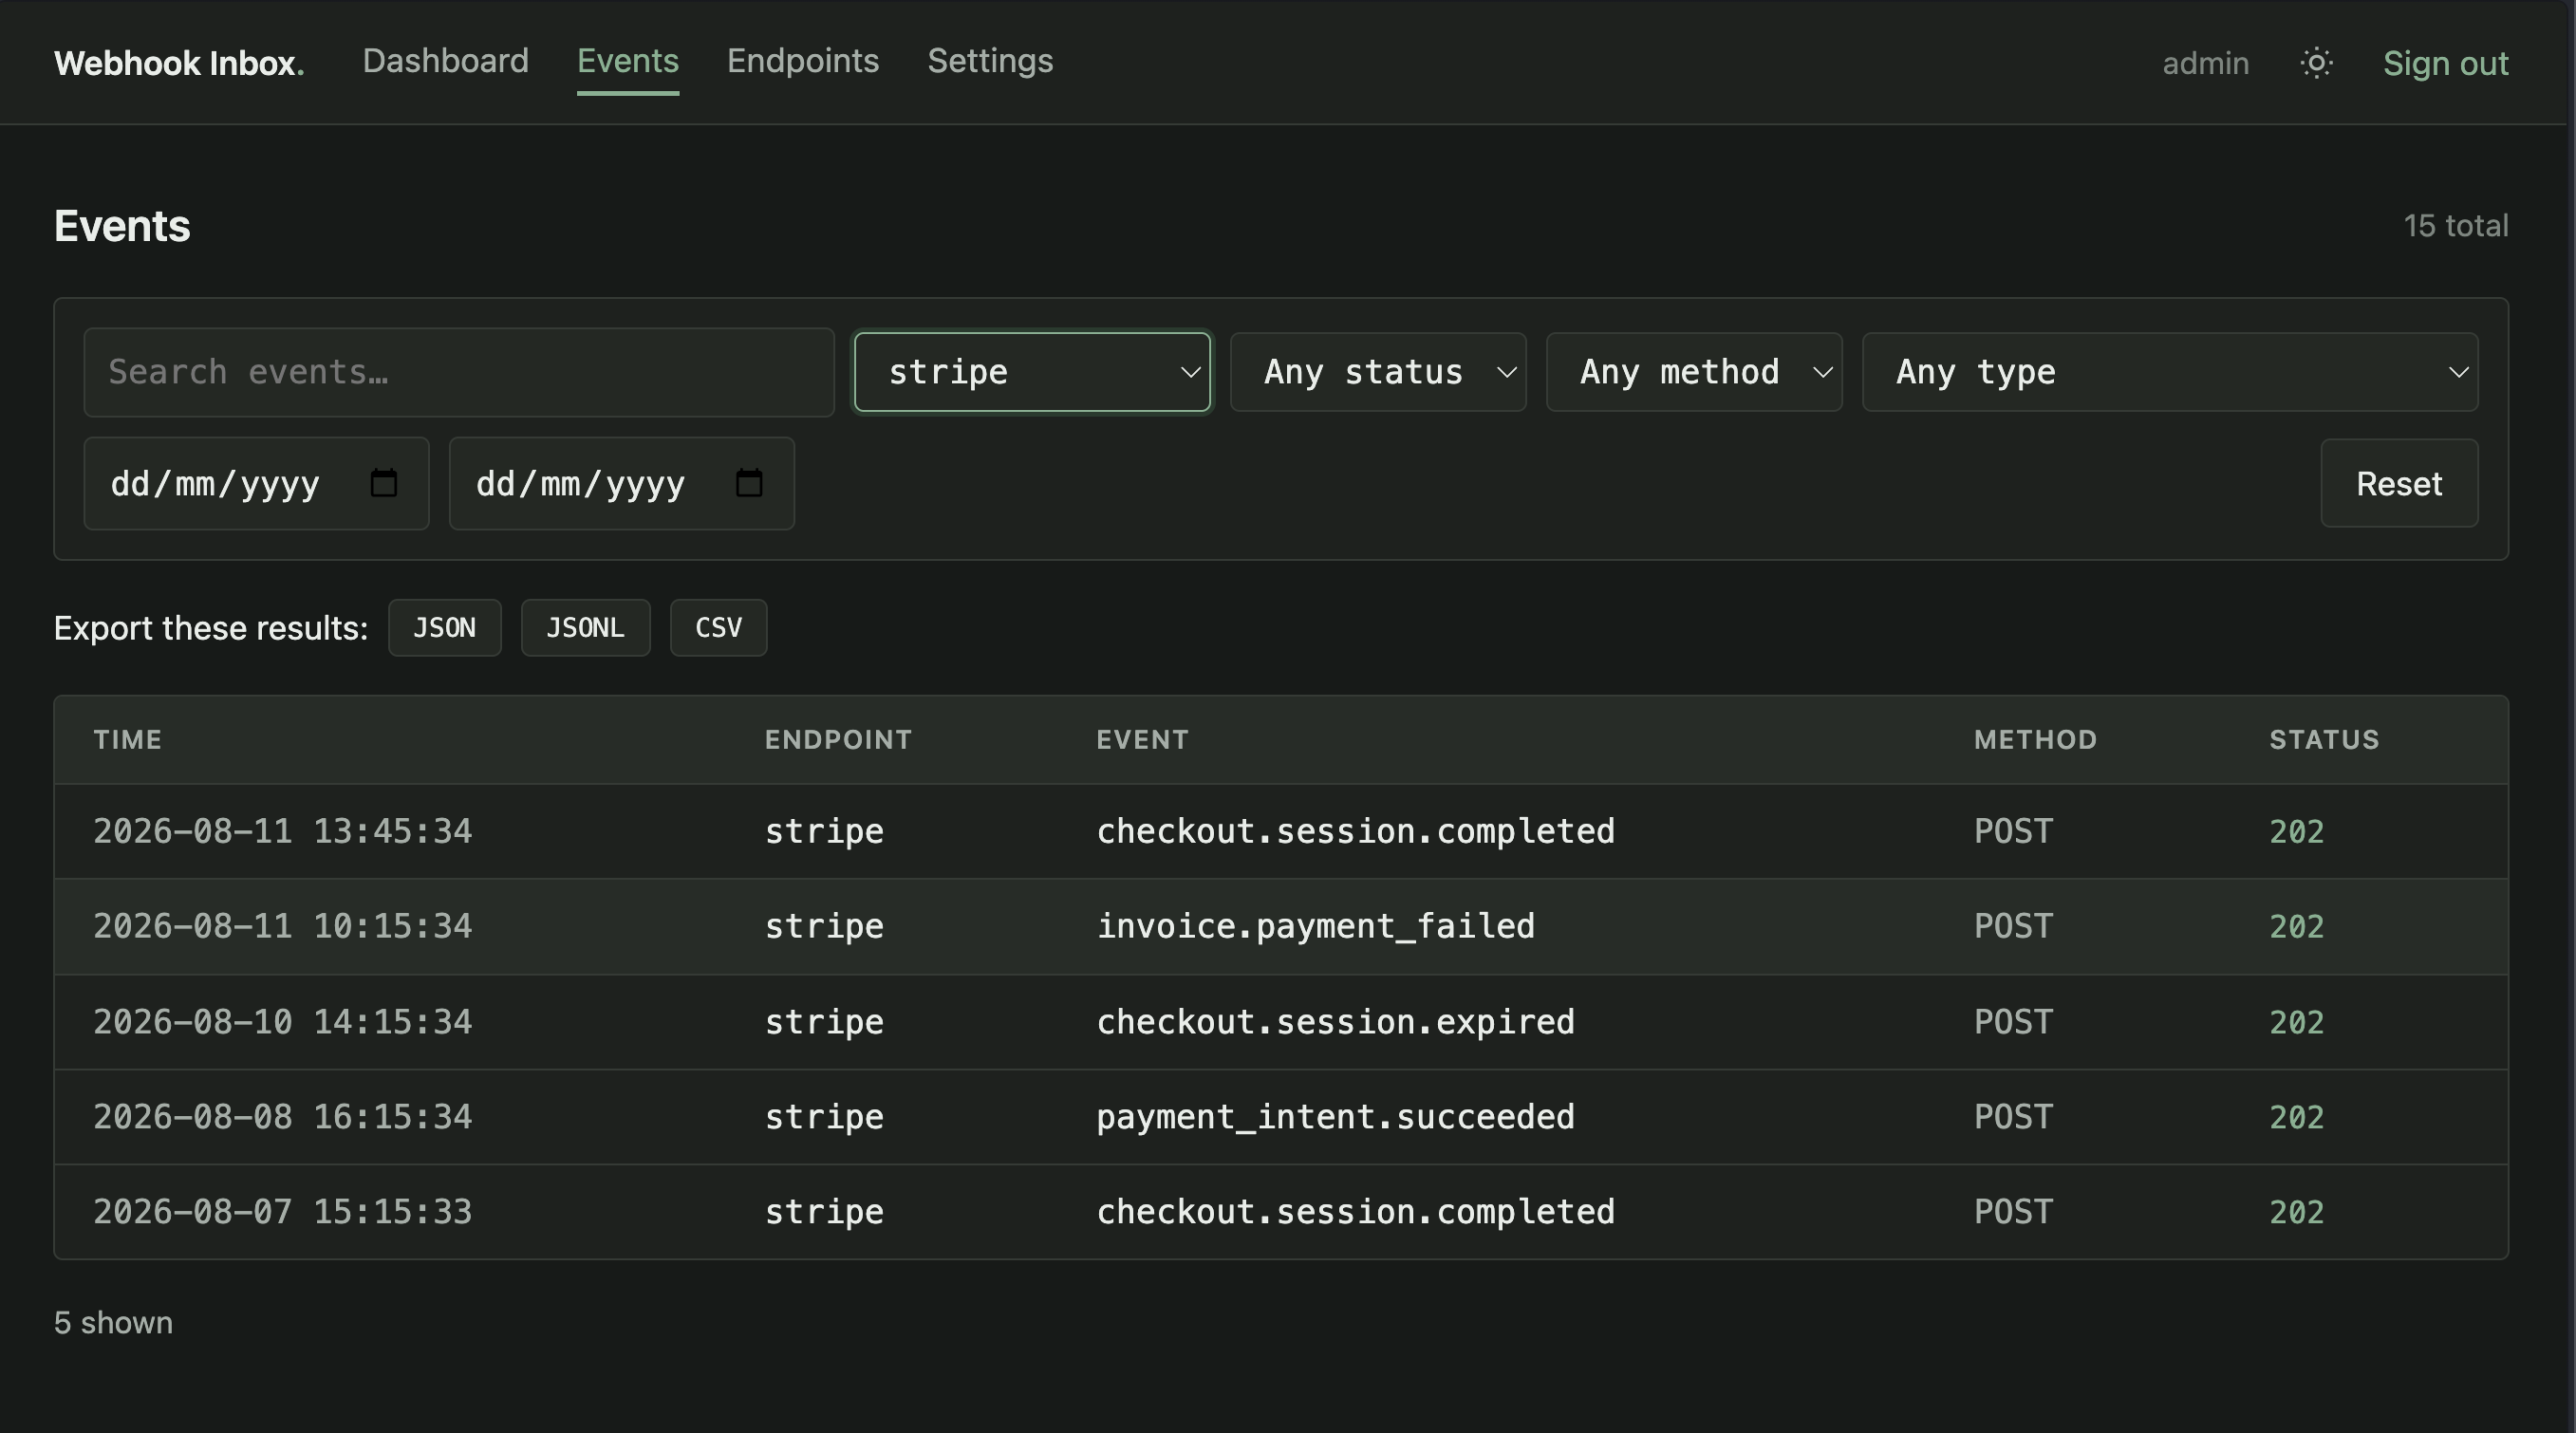The image size is (2576, 1433).
Task: Click the 202 status of invoice.payment_failed
Action: coord(2297,926)
